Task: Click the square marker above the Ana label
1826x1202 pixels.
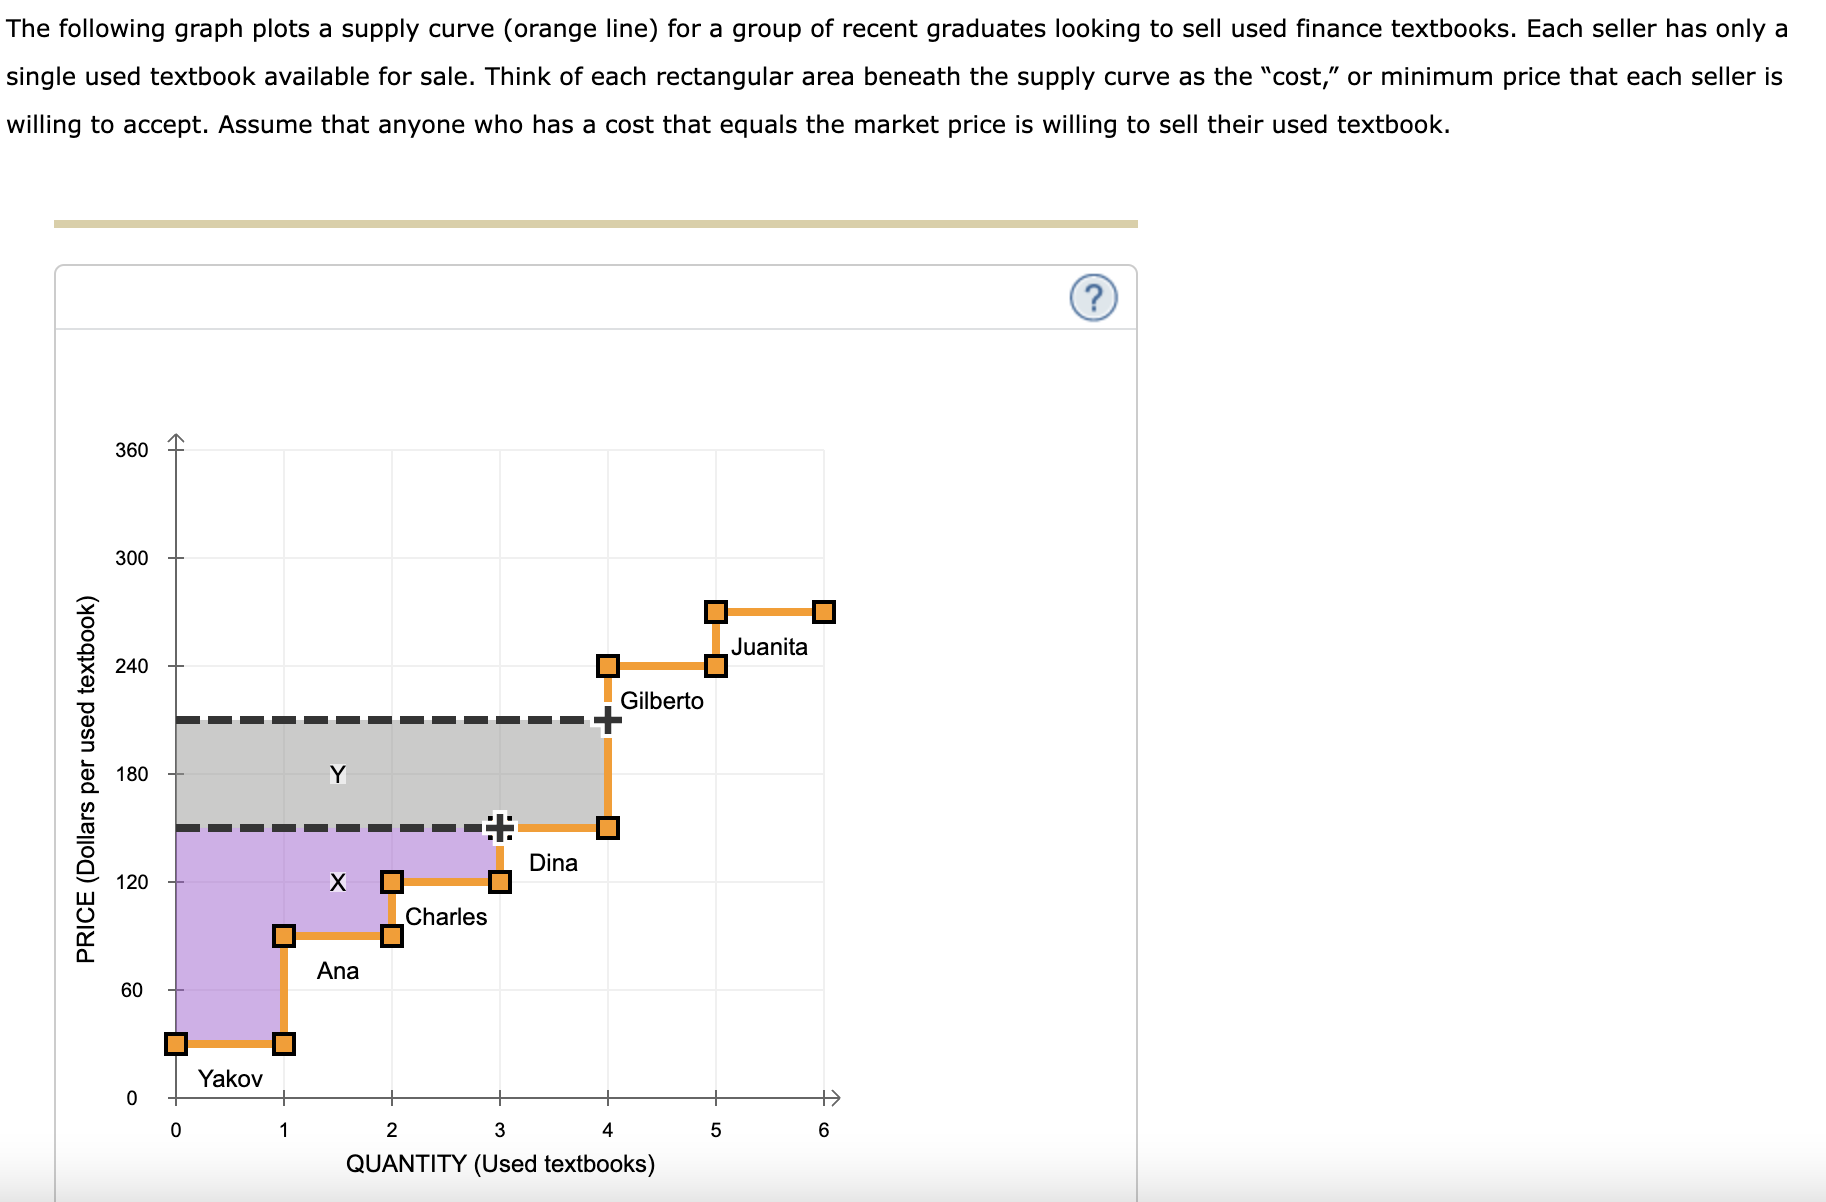Action: click(x=283, y=934)
